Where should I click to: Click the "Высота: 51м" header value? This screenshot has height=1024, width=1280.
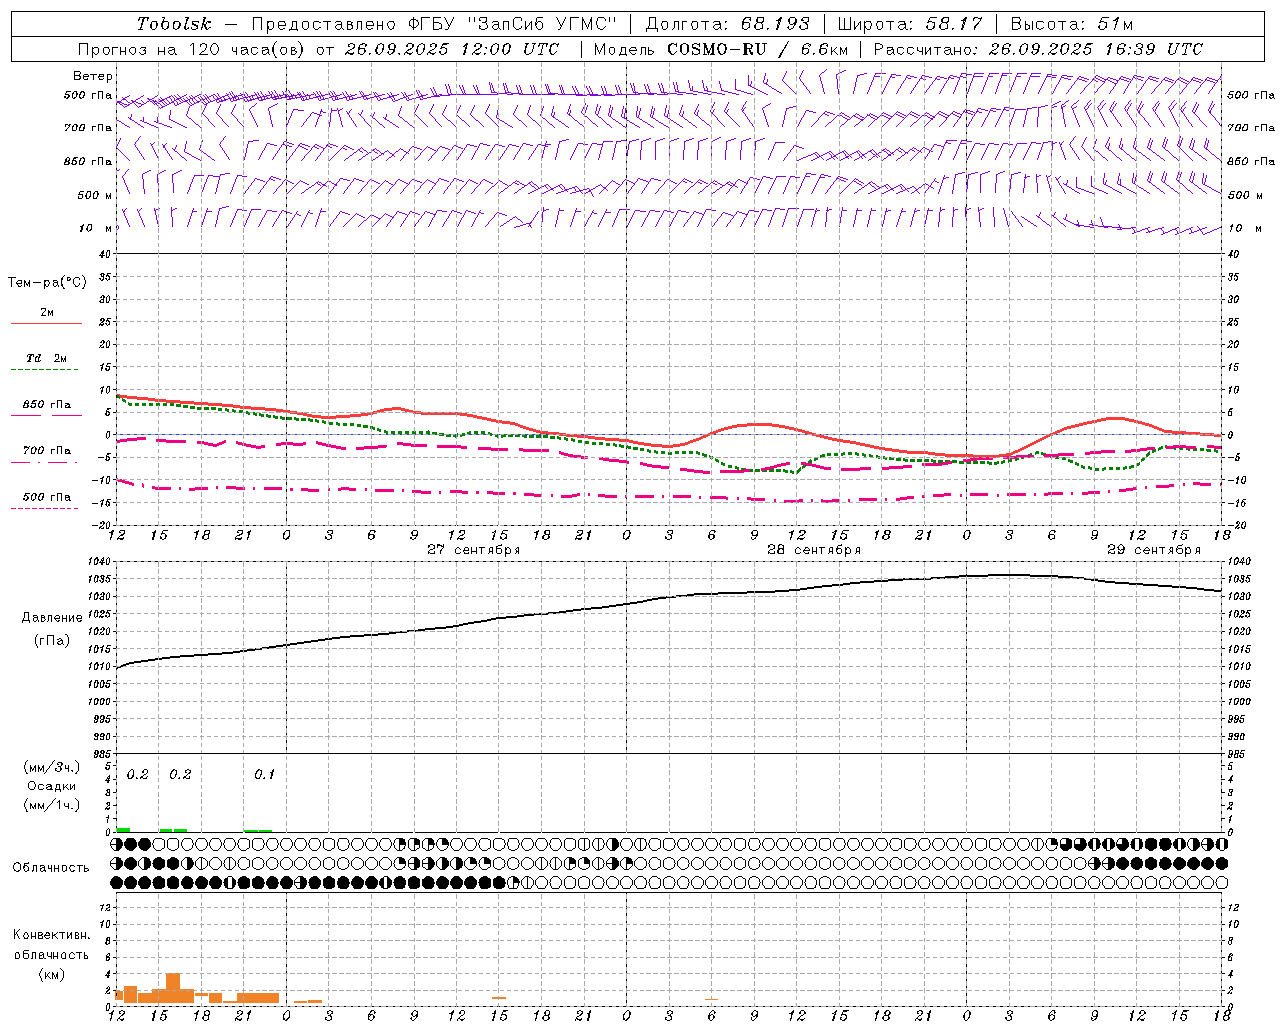pyautogui.click(x=1072, y=24)
